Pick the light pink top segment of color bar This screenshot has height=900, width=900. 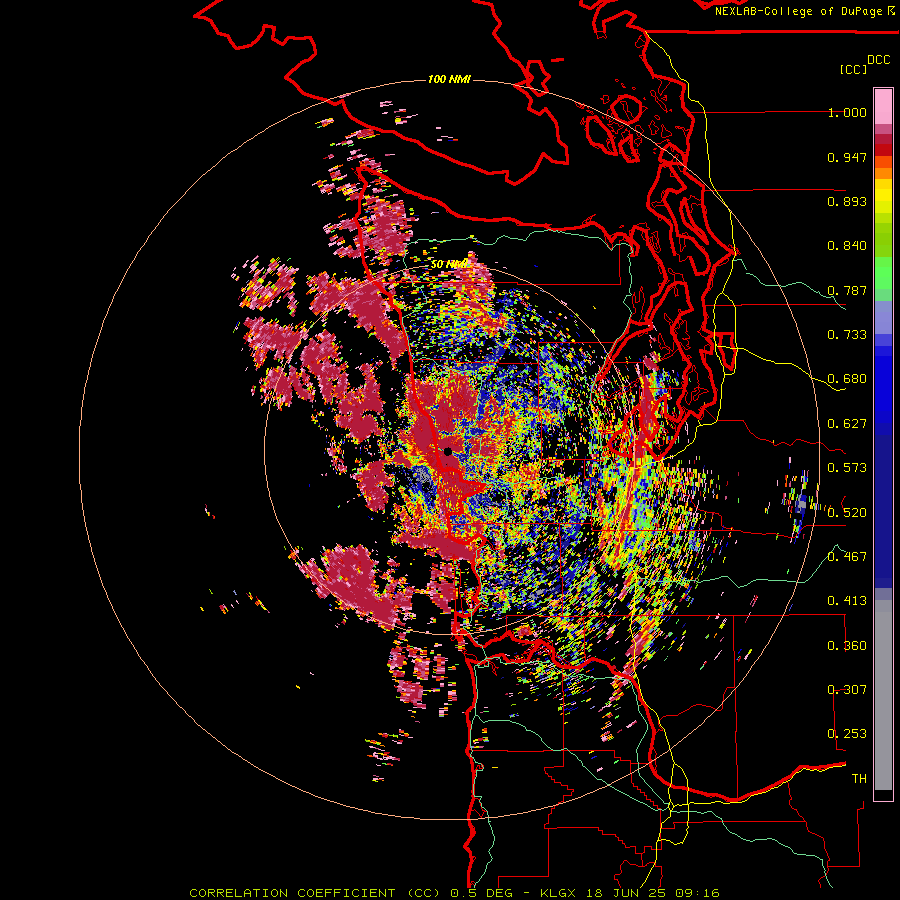pos(883,106)
